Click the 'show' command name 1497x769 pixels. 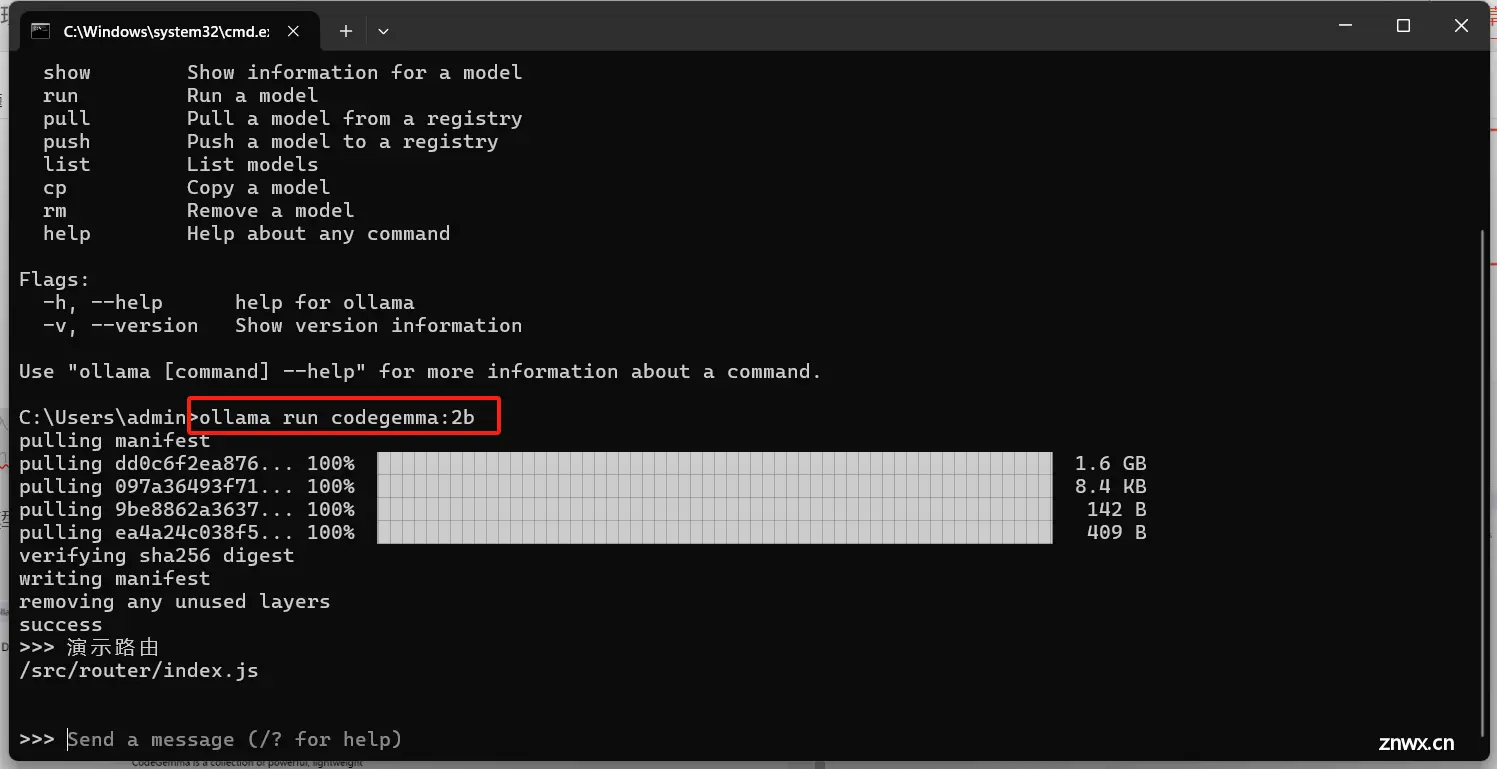point(67,72)
